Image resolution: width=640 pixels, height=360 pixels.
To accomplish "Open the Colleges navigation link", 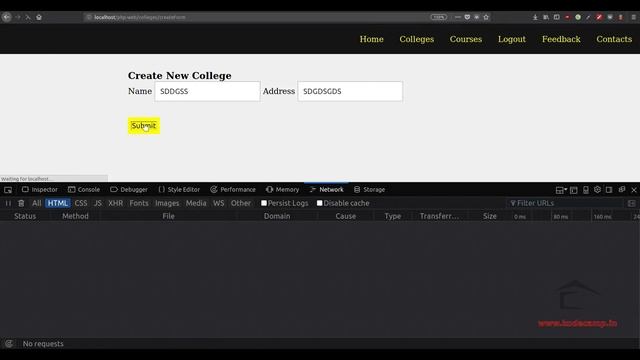I will tap(416, 39).
